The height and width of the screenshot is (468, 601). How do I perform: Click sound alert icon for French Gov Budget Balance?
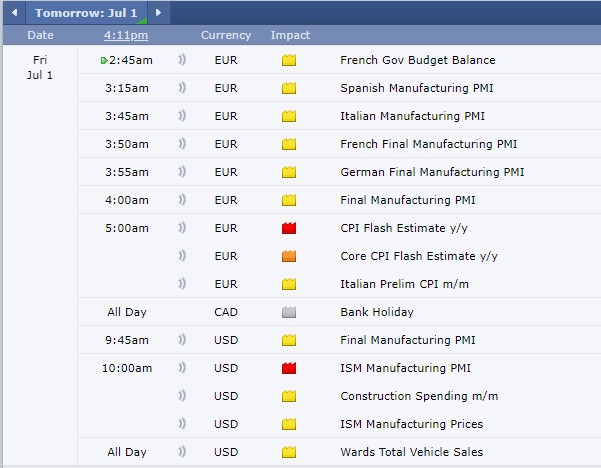181,60
